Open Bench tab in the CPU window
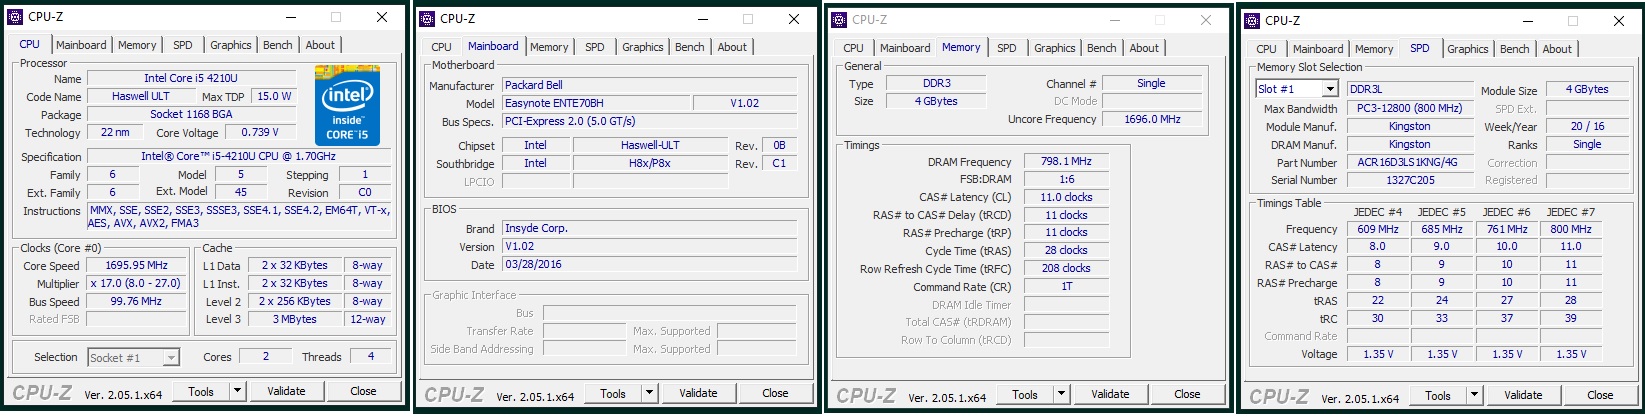The height and width of the screenshot is (418, 1645). pos(278,45)
